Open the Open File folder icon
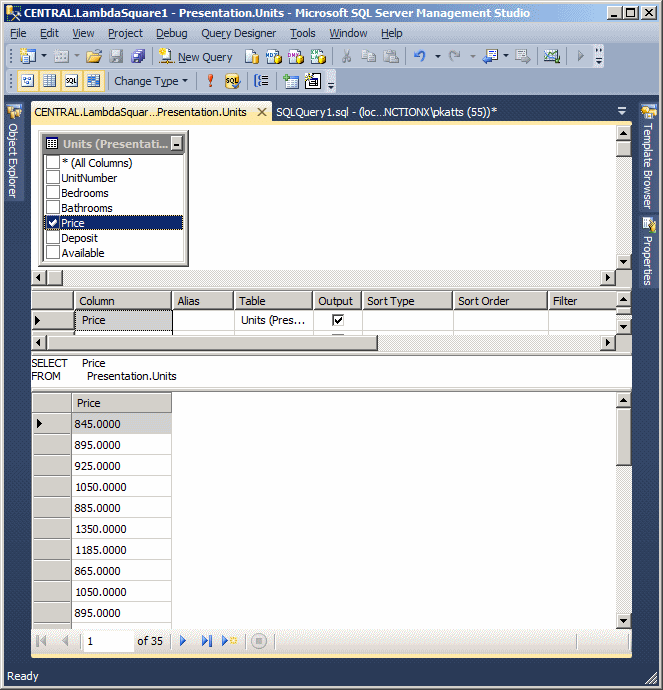663x690 pixels. (94, 56)
